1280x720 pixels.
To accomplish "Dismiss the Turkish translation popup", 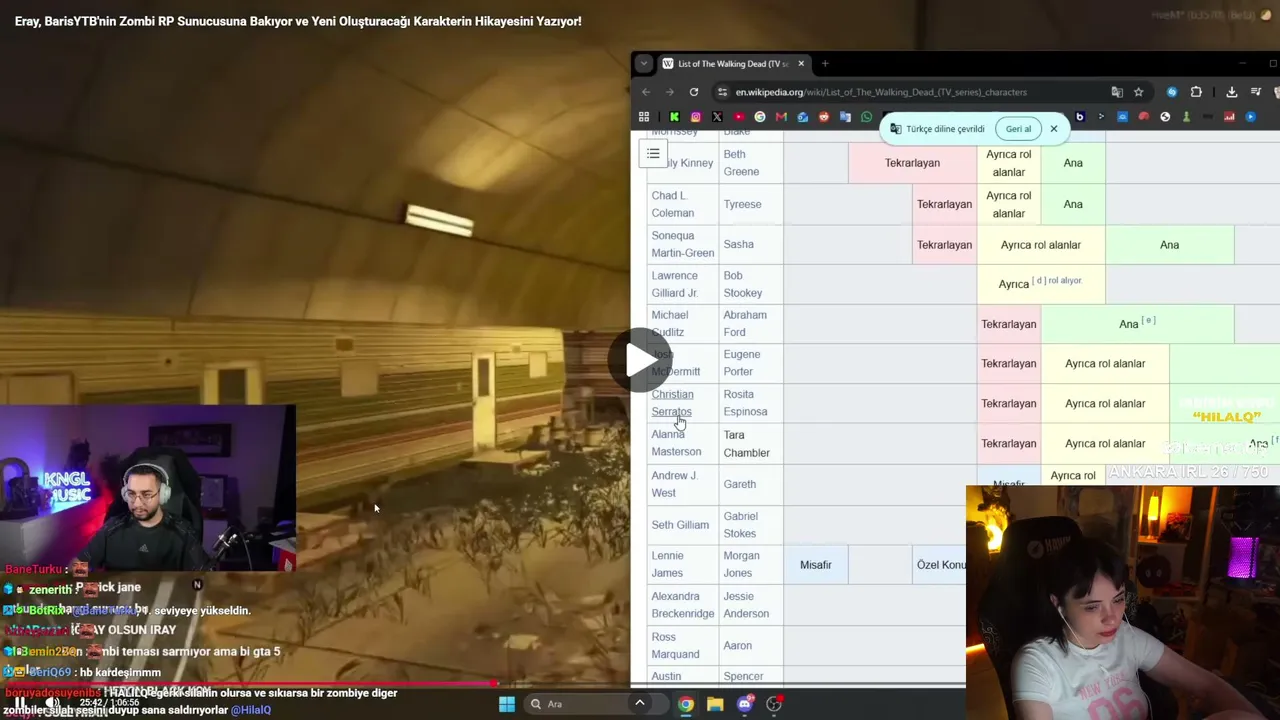I will pos(1054,129).
